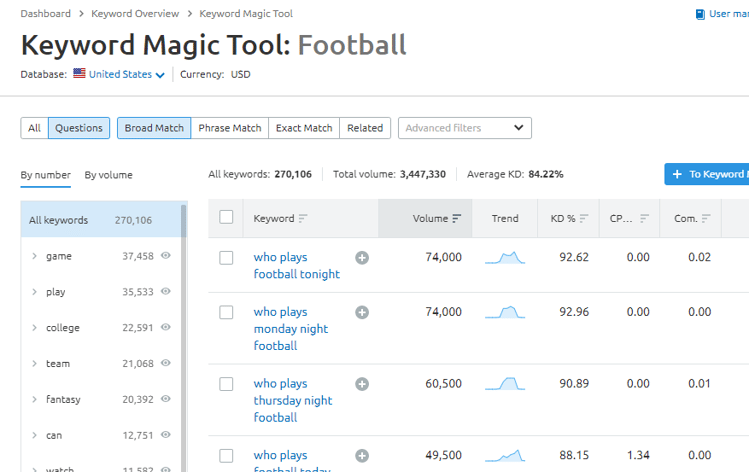Open Dashboard breadcrumb link
749x472 pixels.
coord(45,13)
